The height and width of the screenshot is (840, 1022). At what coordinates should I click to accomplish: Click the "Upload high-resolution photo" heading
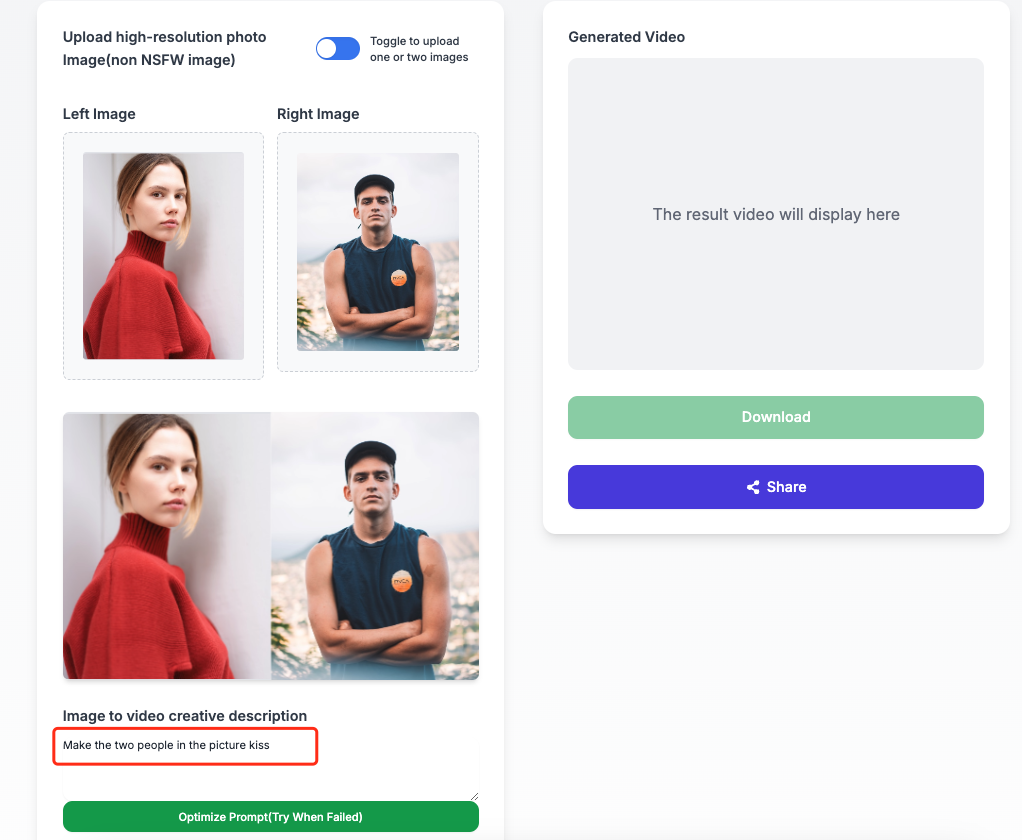point(165,37)
